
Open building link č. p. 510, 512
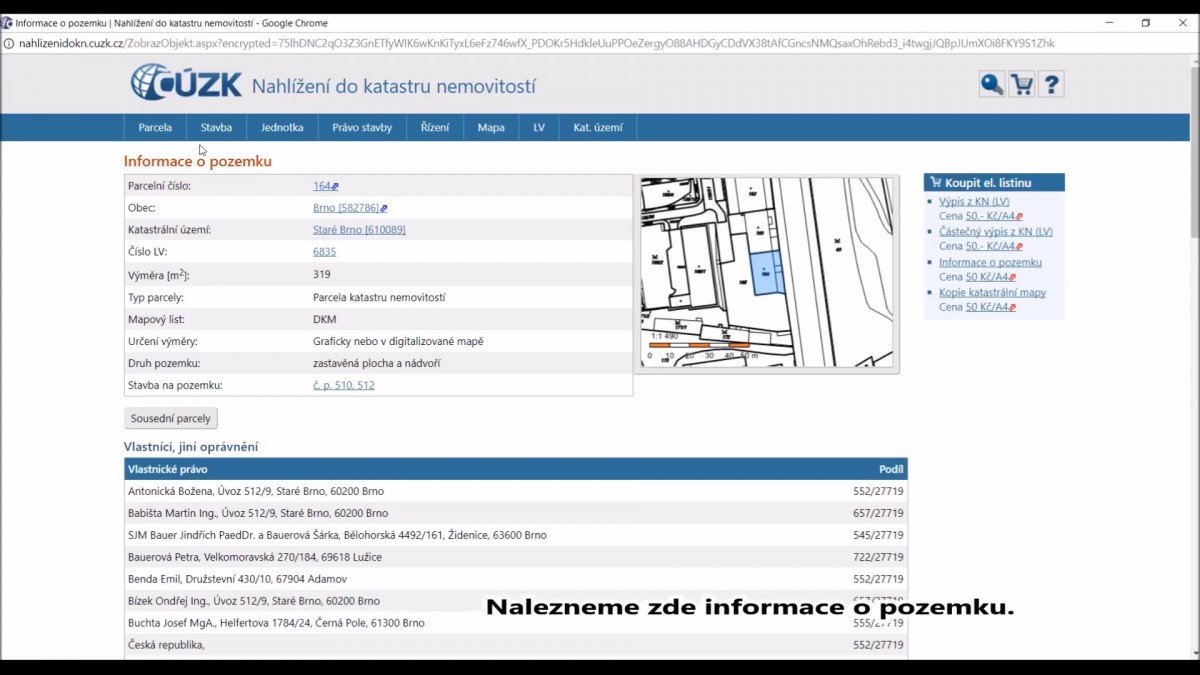click(x=344, y=385)
